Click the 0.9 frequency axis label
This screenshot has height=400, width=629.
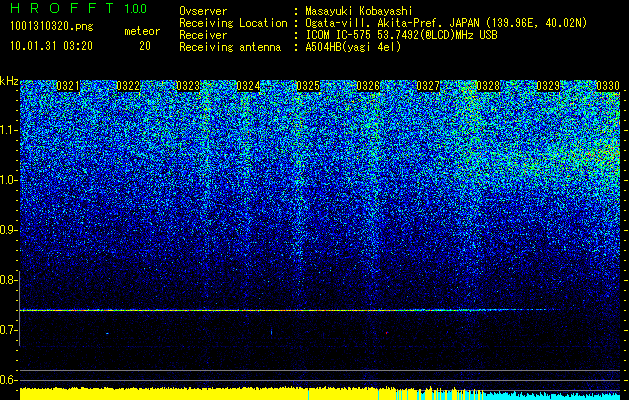(8, 230)
